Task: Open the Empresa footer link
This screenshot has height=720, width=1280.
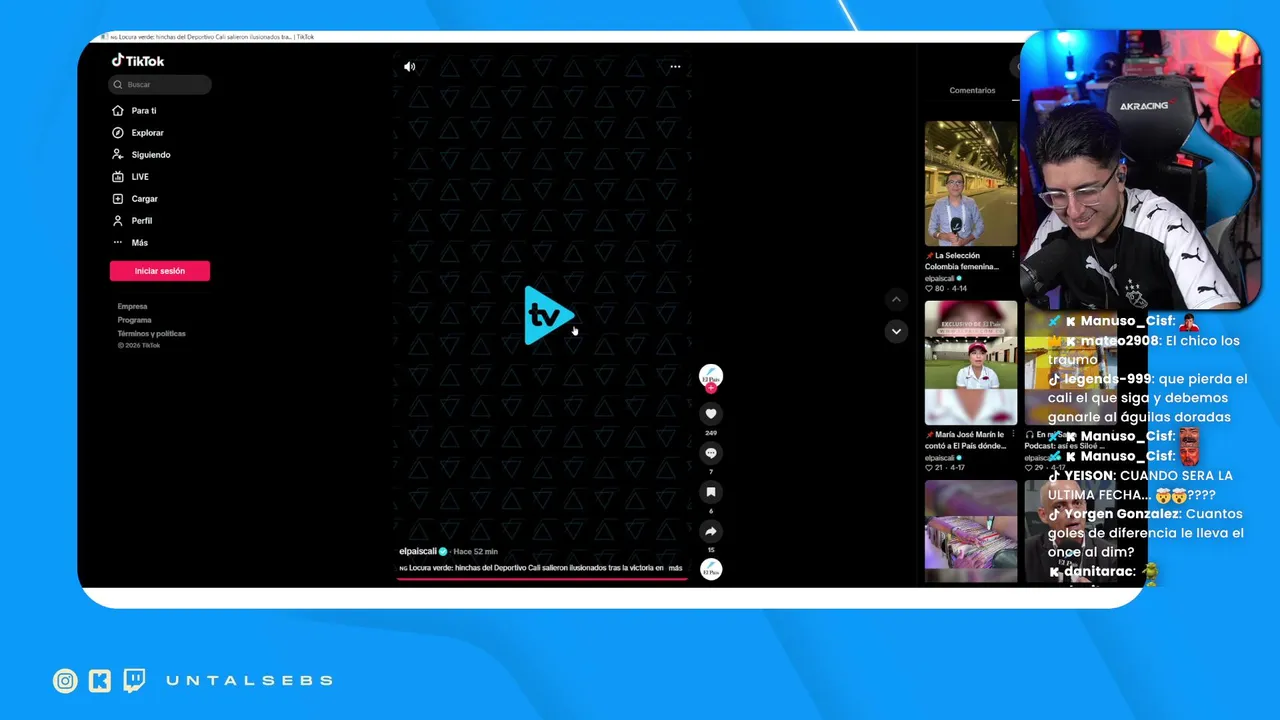Action: [132, 307]
